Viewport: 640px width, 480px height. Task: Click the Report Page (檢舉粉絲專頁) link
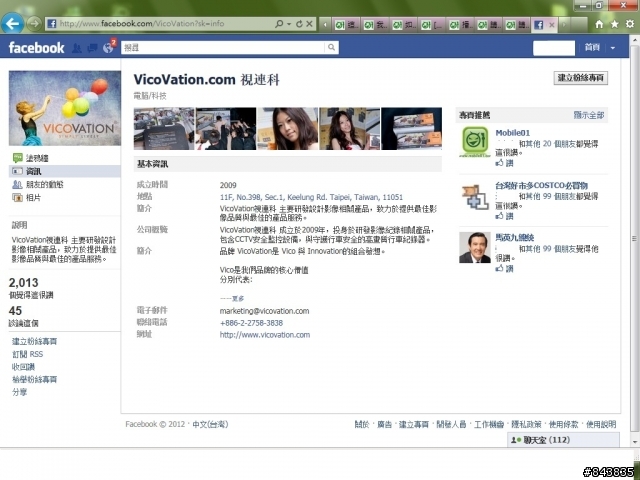(x=34, y=379)
